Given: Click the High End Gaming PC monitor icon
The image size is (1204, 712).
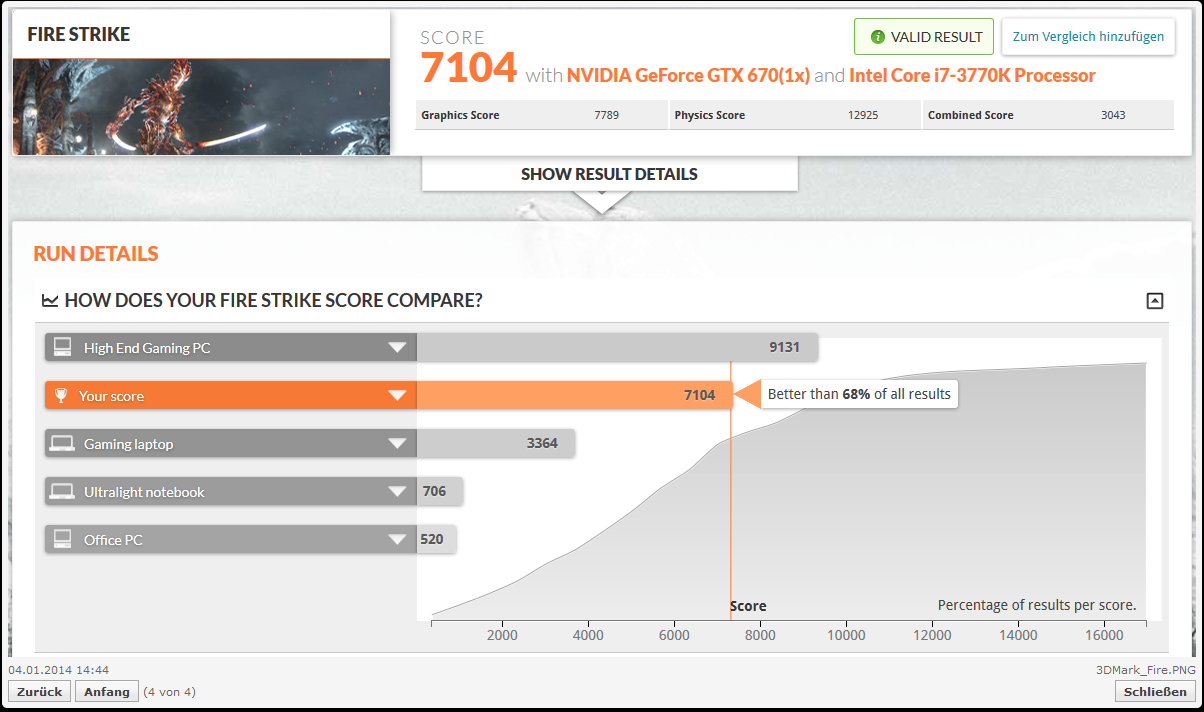Looking at the screenshot, I should pyautogui.click(x=62, y=347).
